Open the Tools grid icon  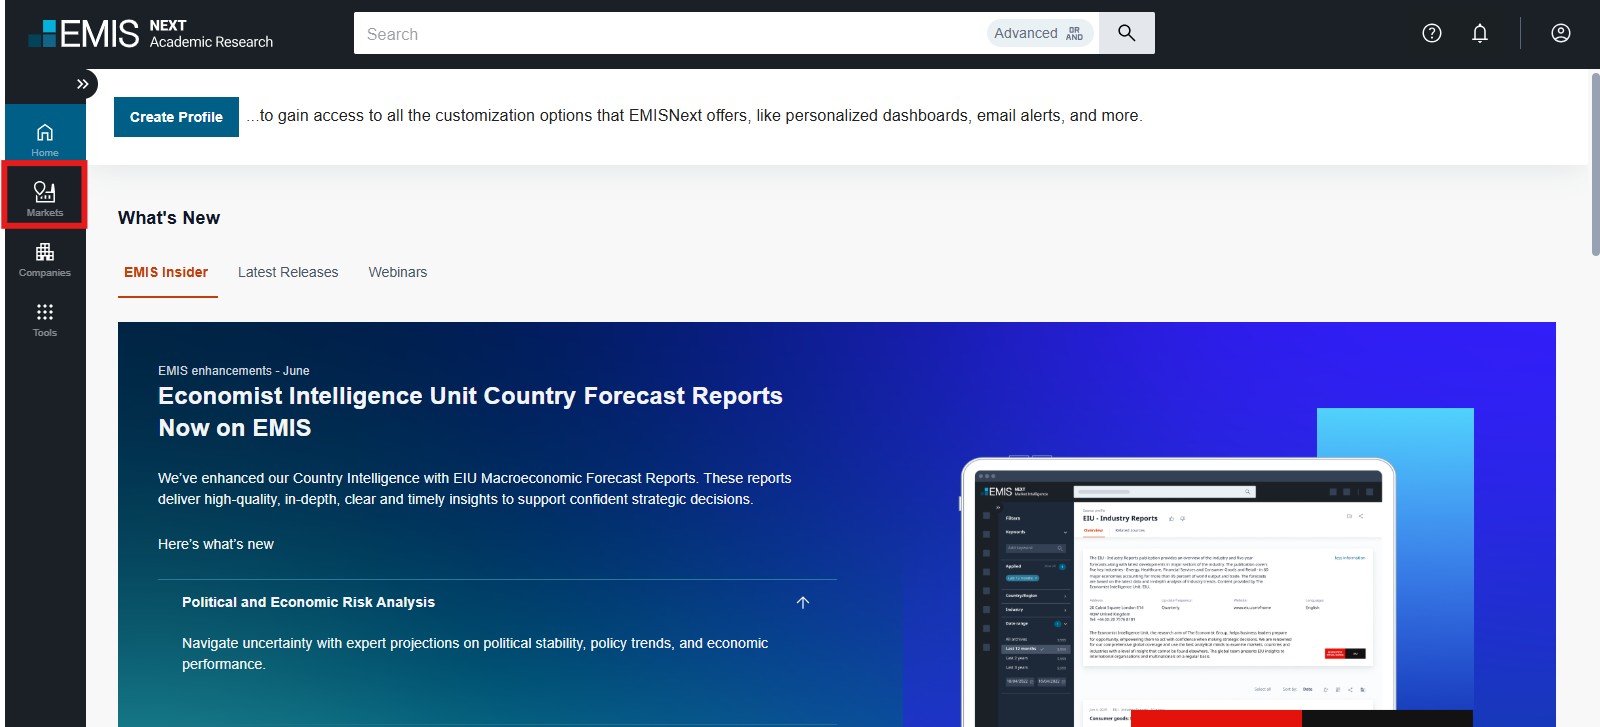[x=45, y=317]
